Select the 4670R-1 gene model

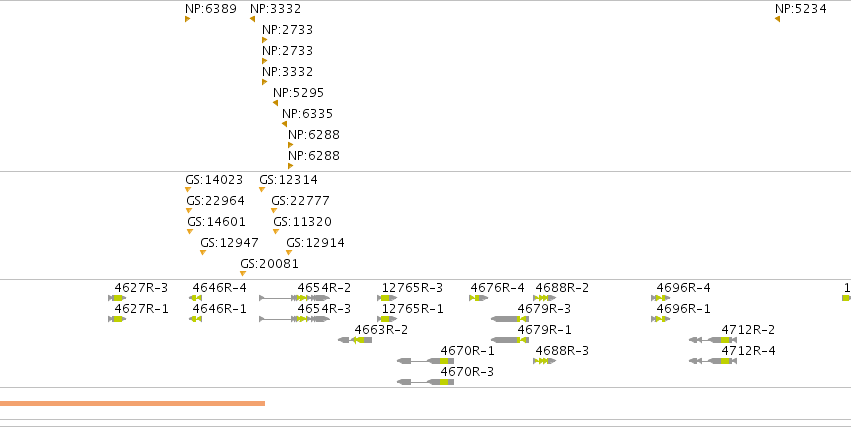[426, 361]
